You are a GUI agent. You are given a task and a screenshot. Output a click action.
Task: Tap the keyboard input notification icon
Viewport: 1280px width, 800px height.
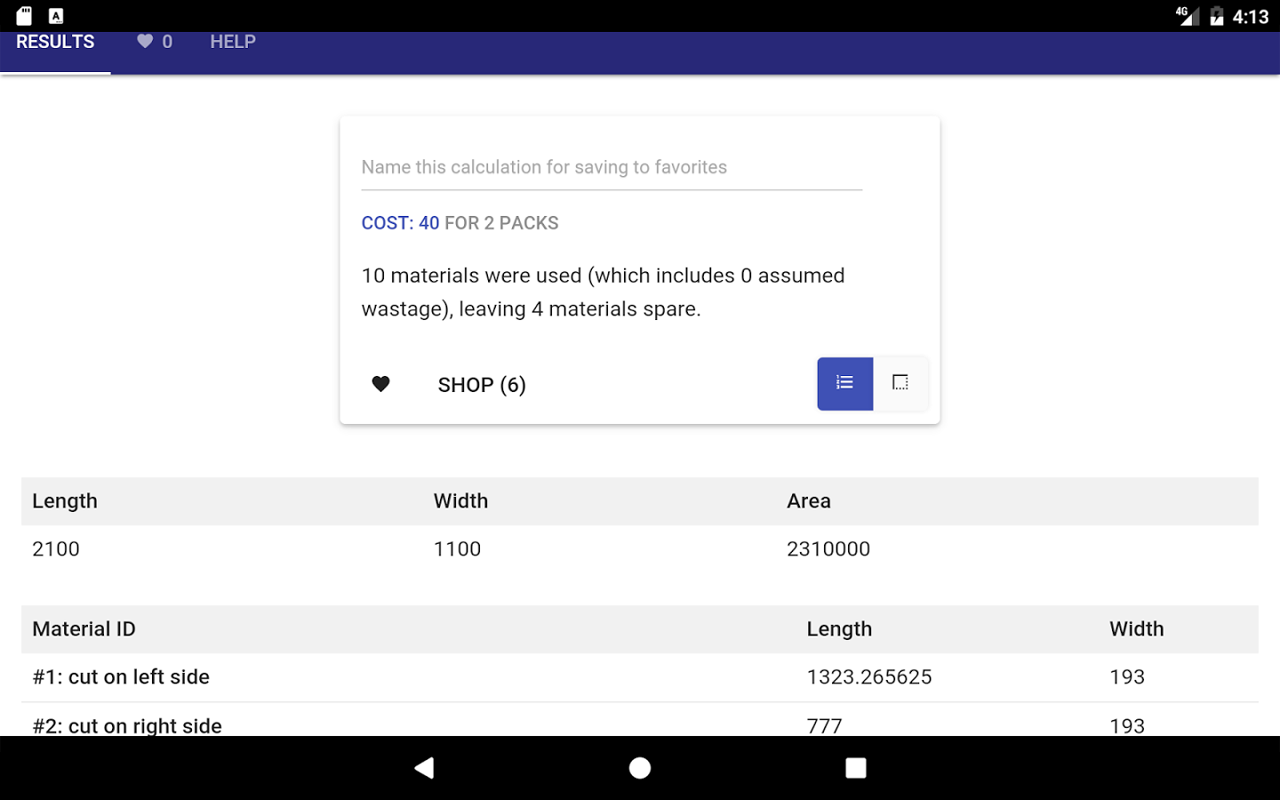coord(56,16)
